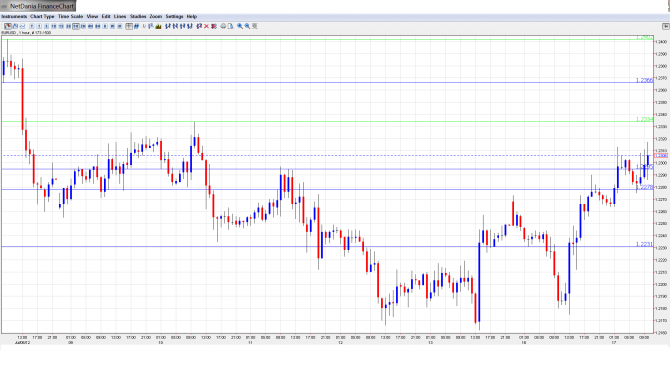The height and width of the screenshot is (376, 670).
Task: Click the scroll-to-latest arrow button at top right
Action: [x=665, y=26]
